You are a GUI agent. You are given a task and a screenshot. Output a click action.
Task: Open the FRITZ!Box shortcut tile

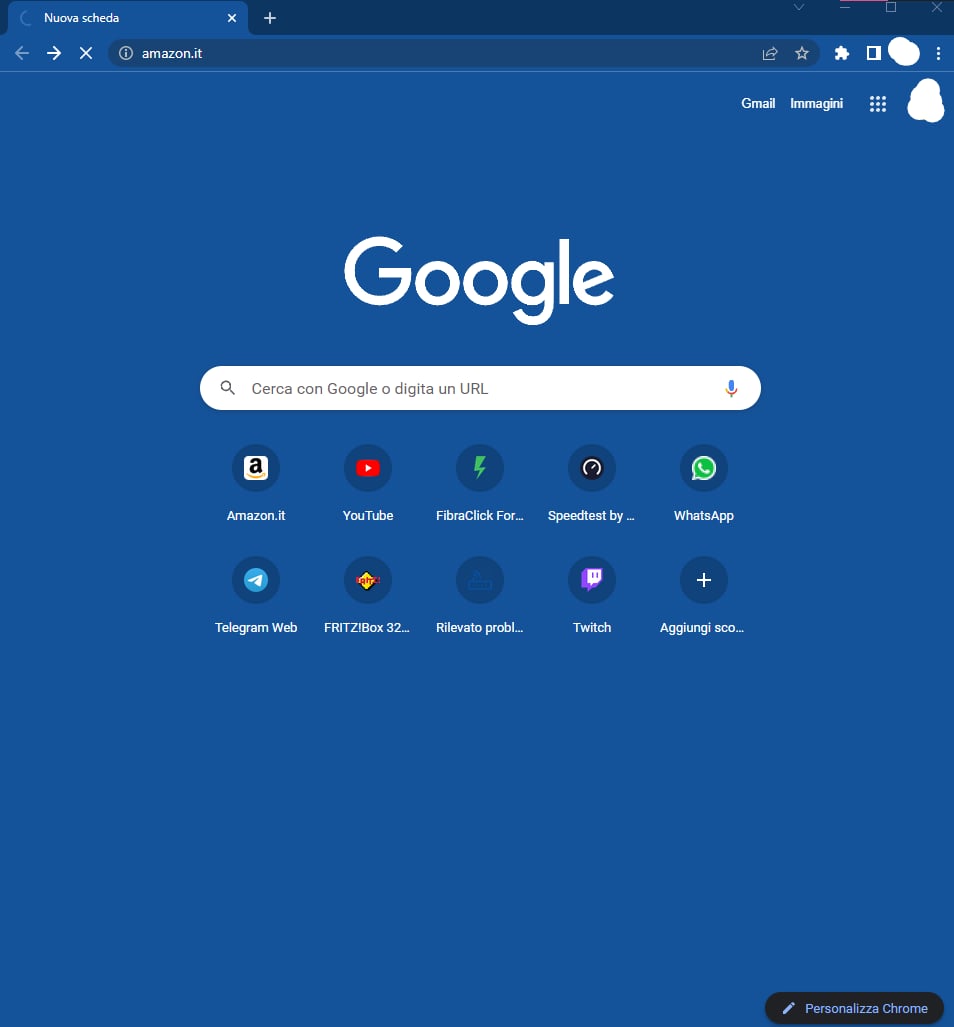368,597
